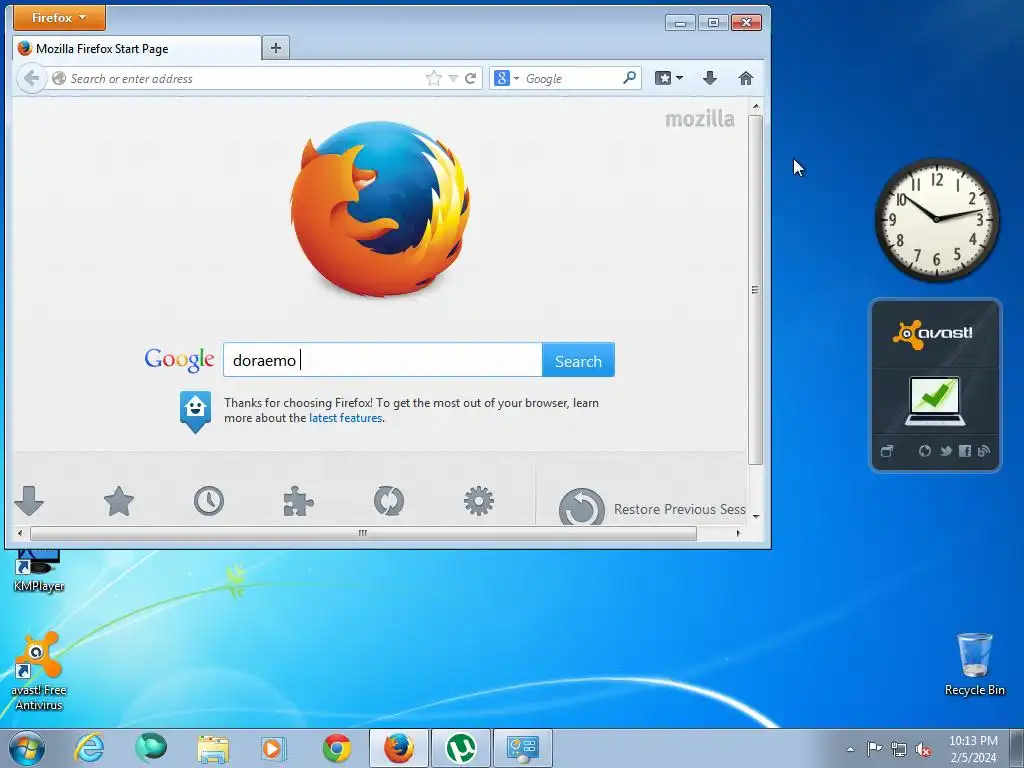Select the KMPlayer desktop shortcut
The image size is (1024, 768).
[39, 572]
